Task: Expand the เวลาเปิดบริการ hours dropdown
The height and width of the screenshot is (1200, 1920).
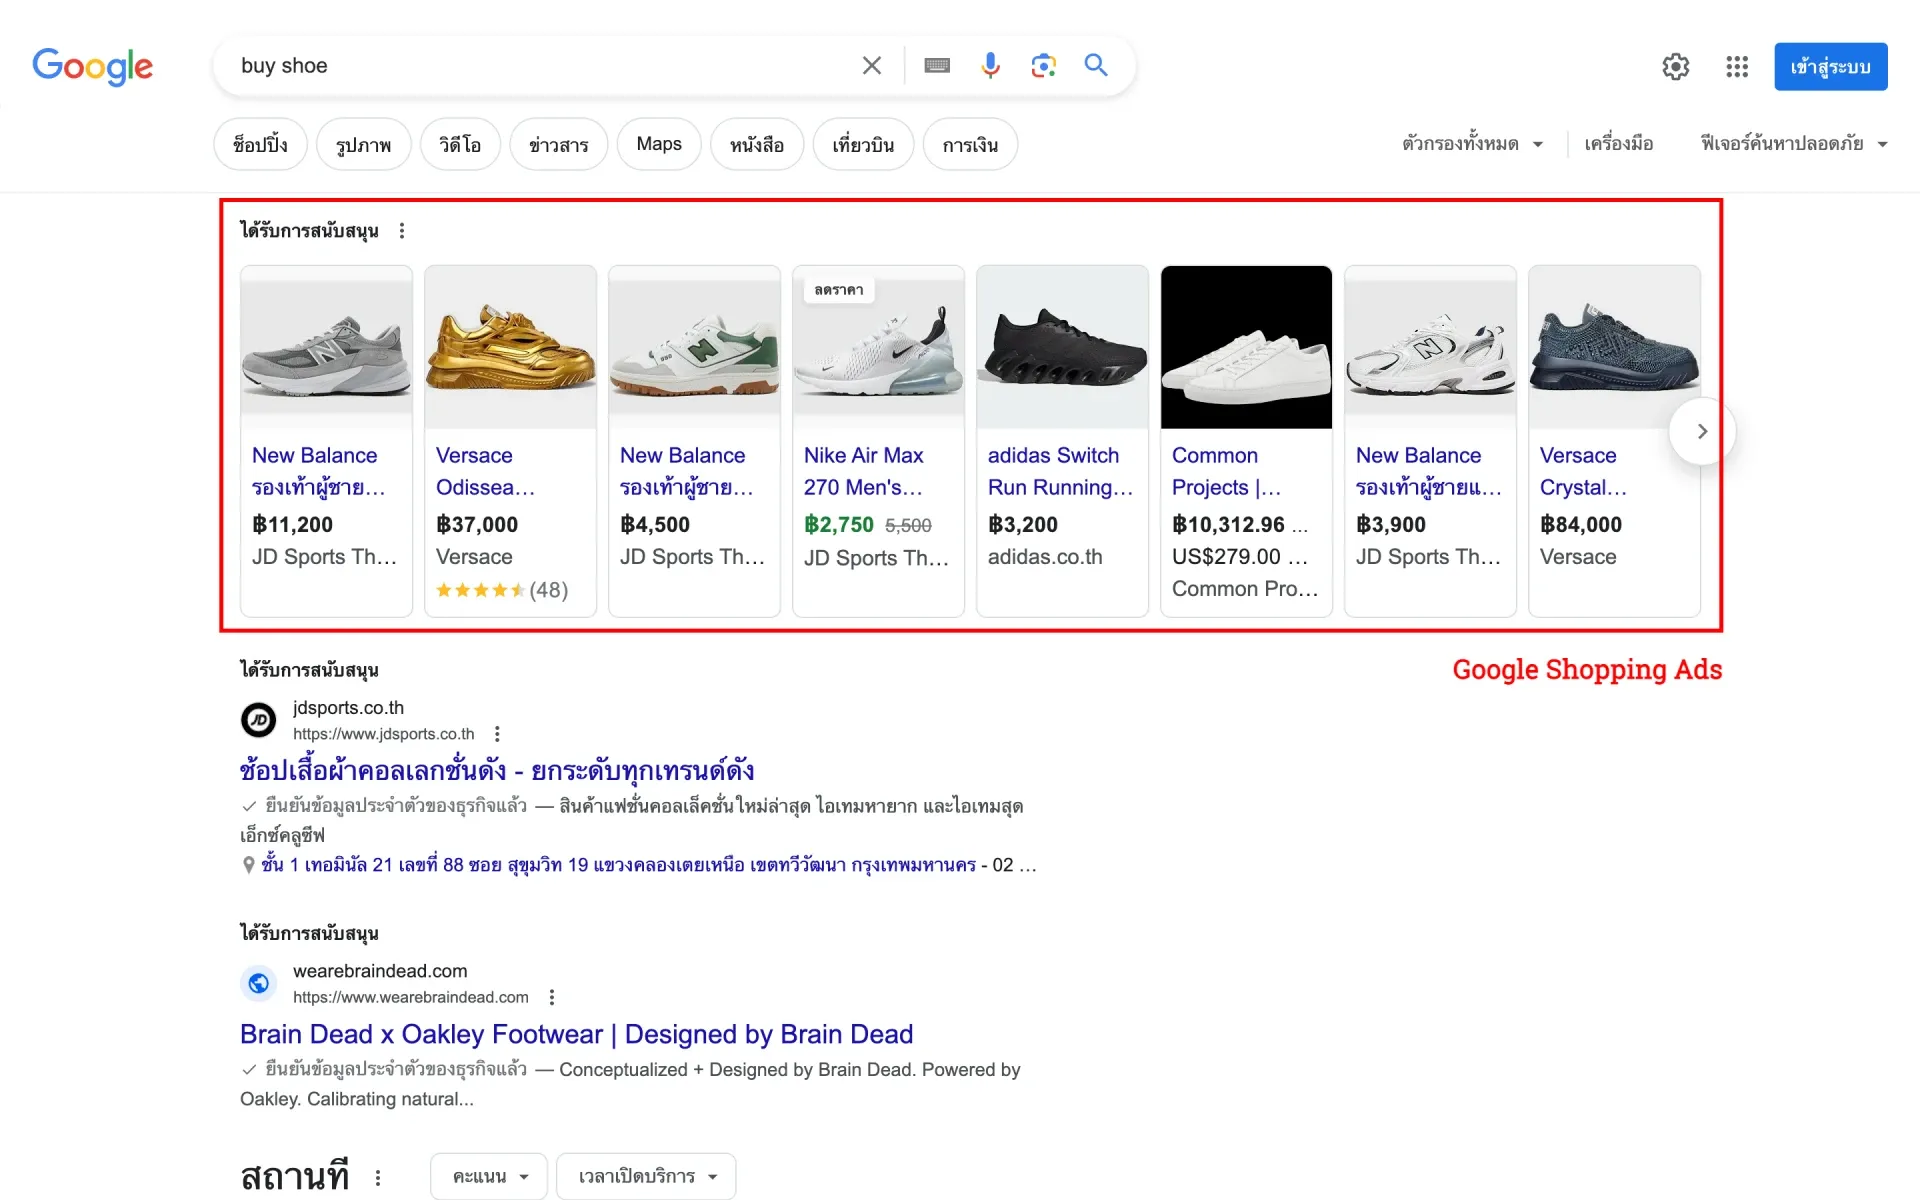Action: tap(646, 1176)
